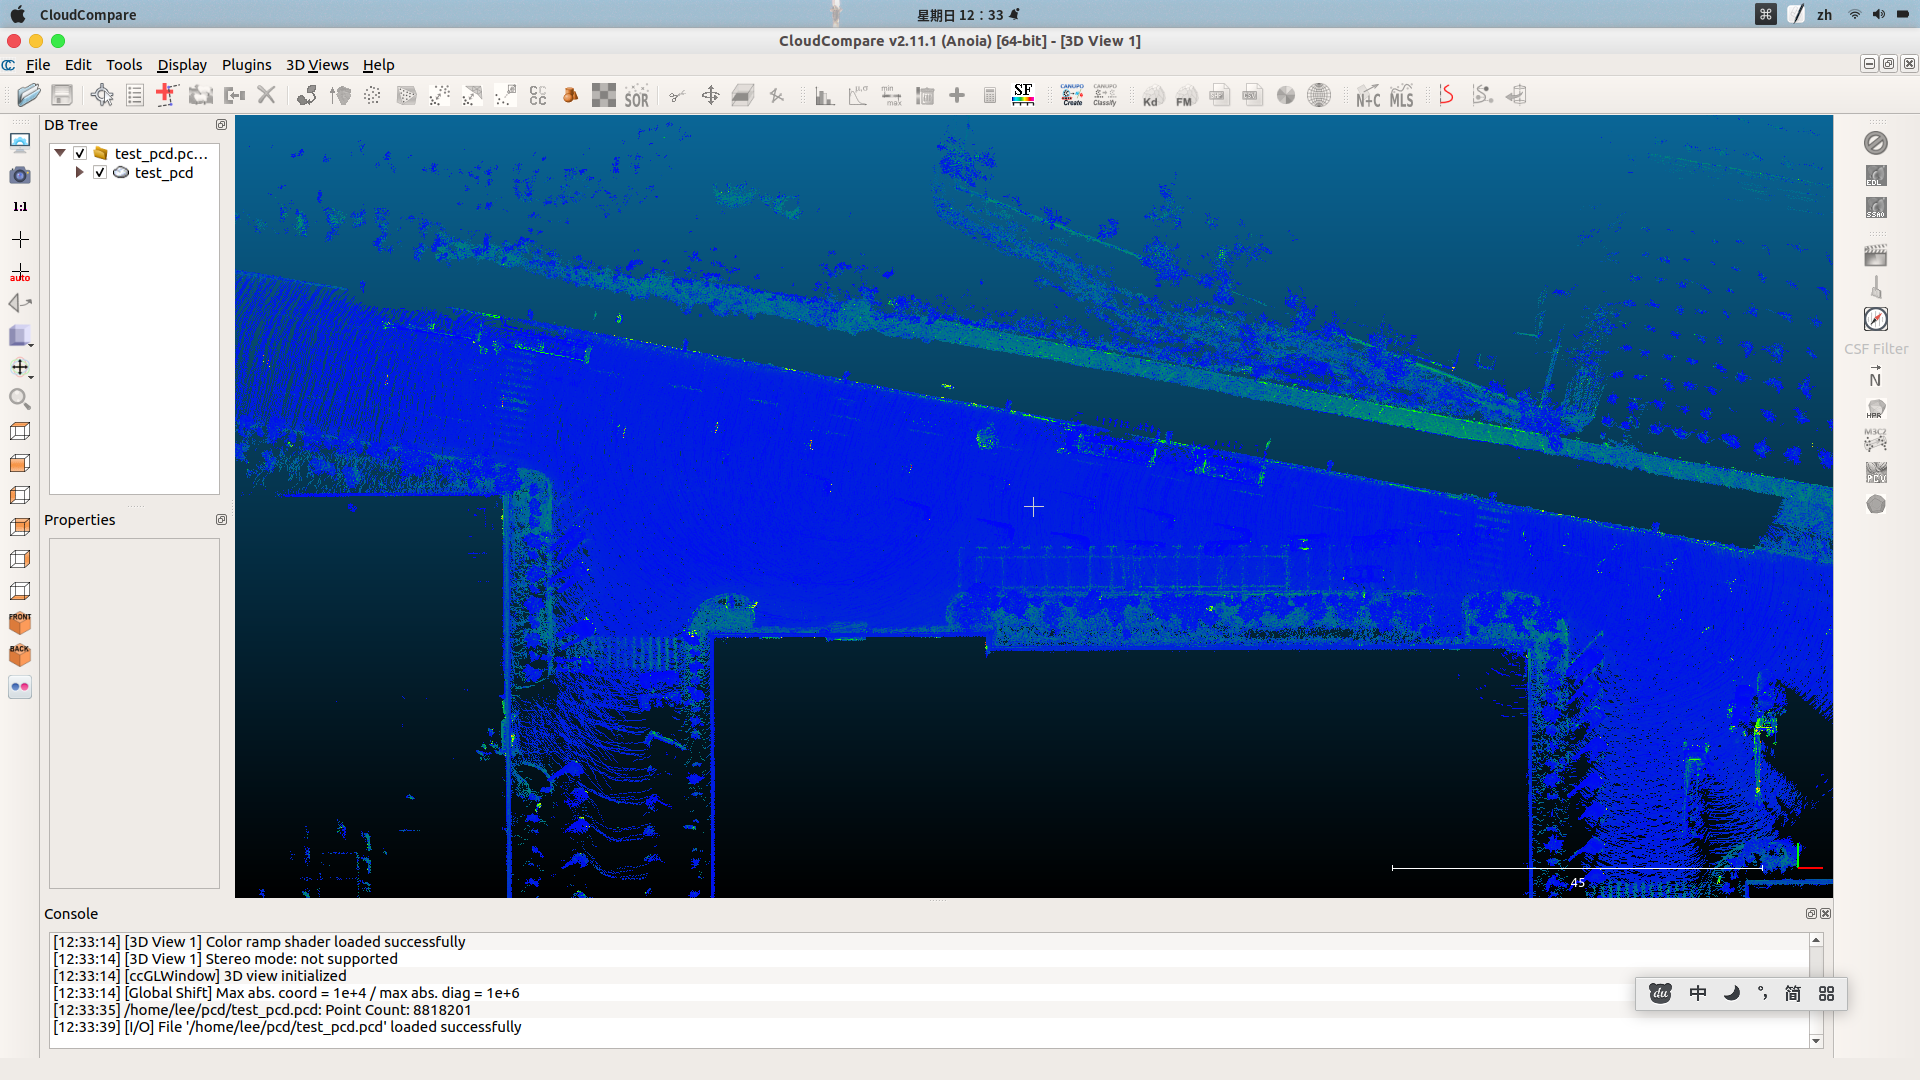Click the volume icon in menu bar

tap(1879, 14)
